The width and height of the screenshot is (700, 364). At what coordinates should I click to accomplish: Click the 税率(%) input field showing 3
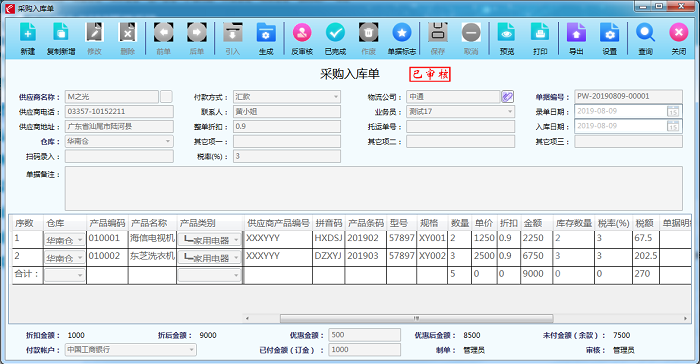click(x=287, y=156)
